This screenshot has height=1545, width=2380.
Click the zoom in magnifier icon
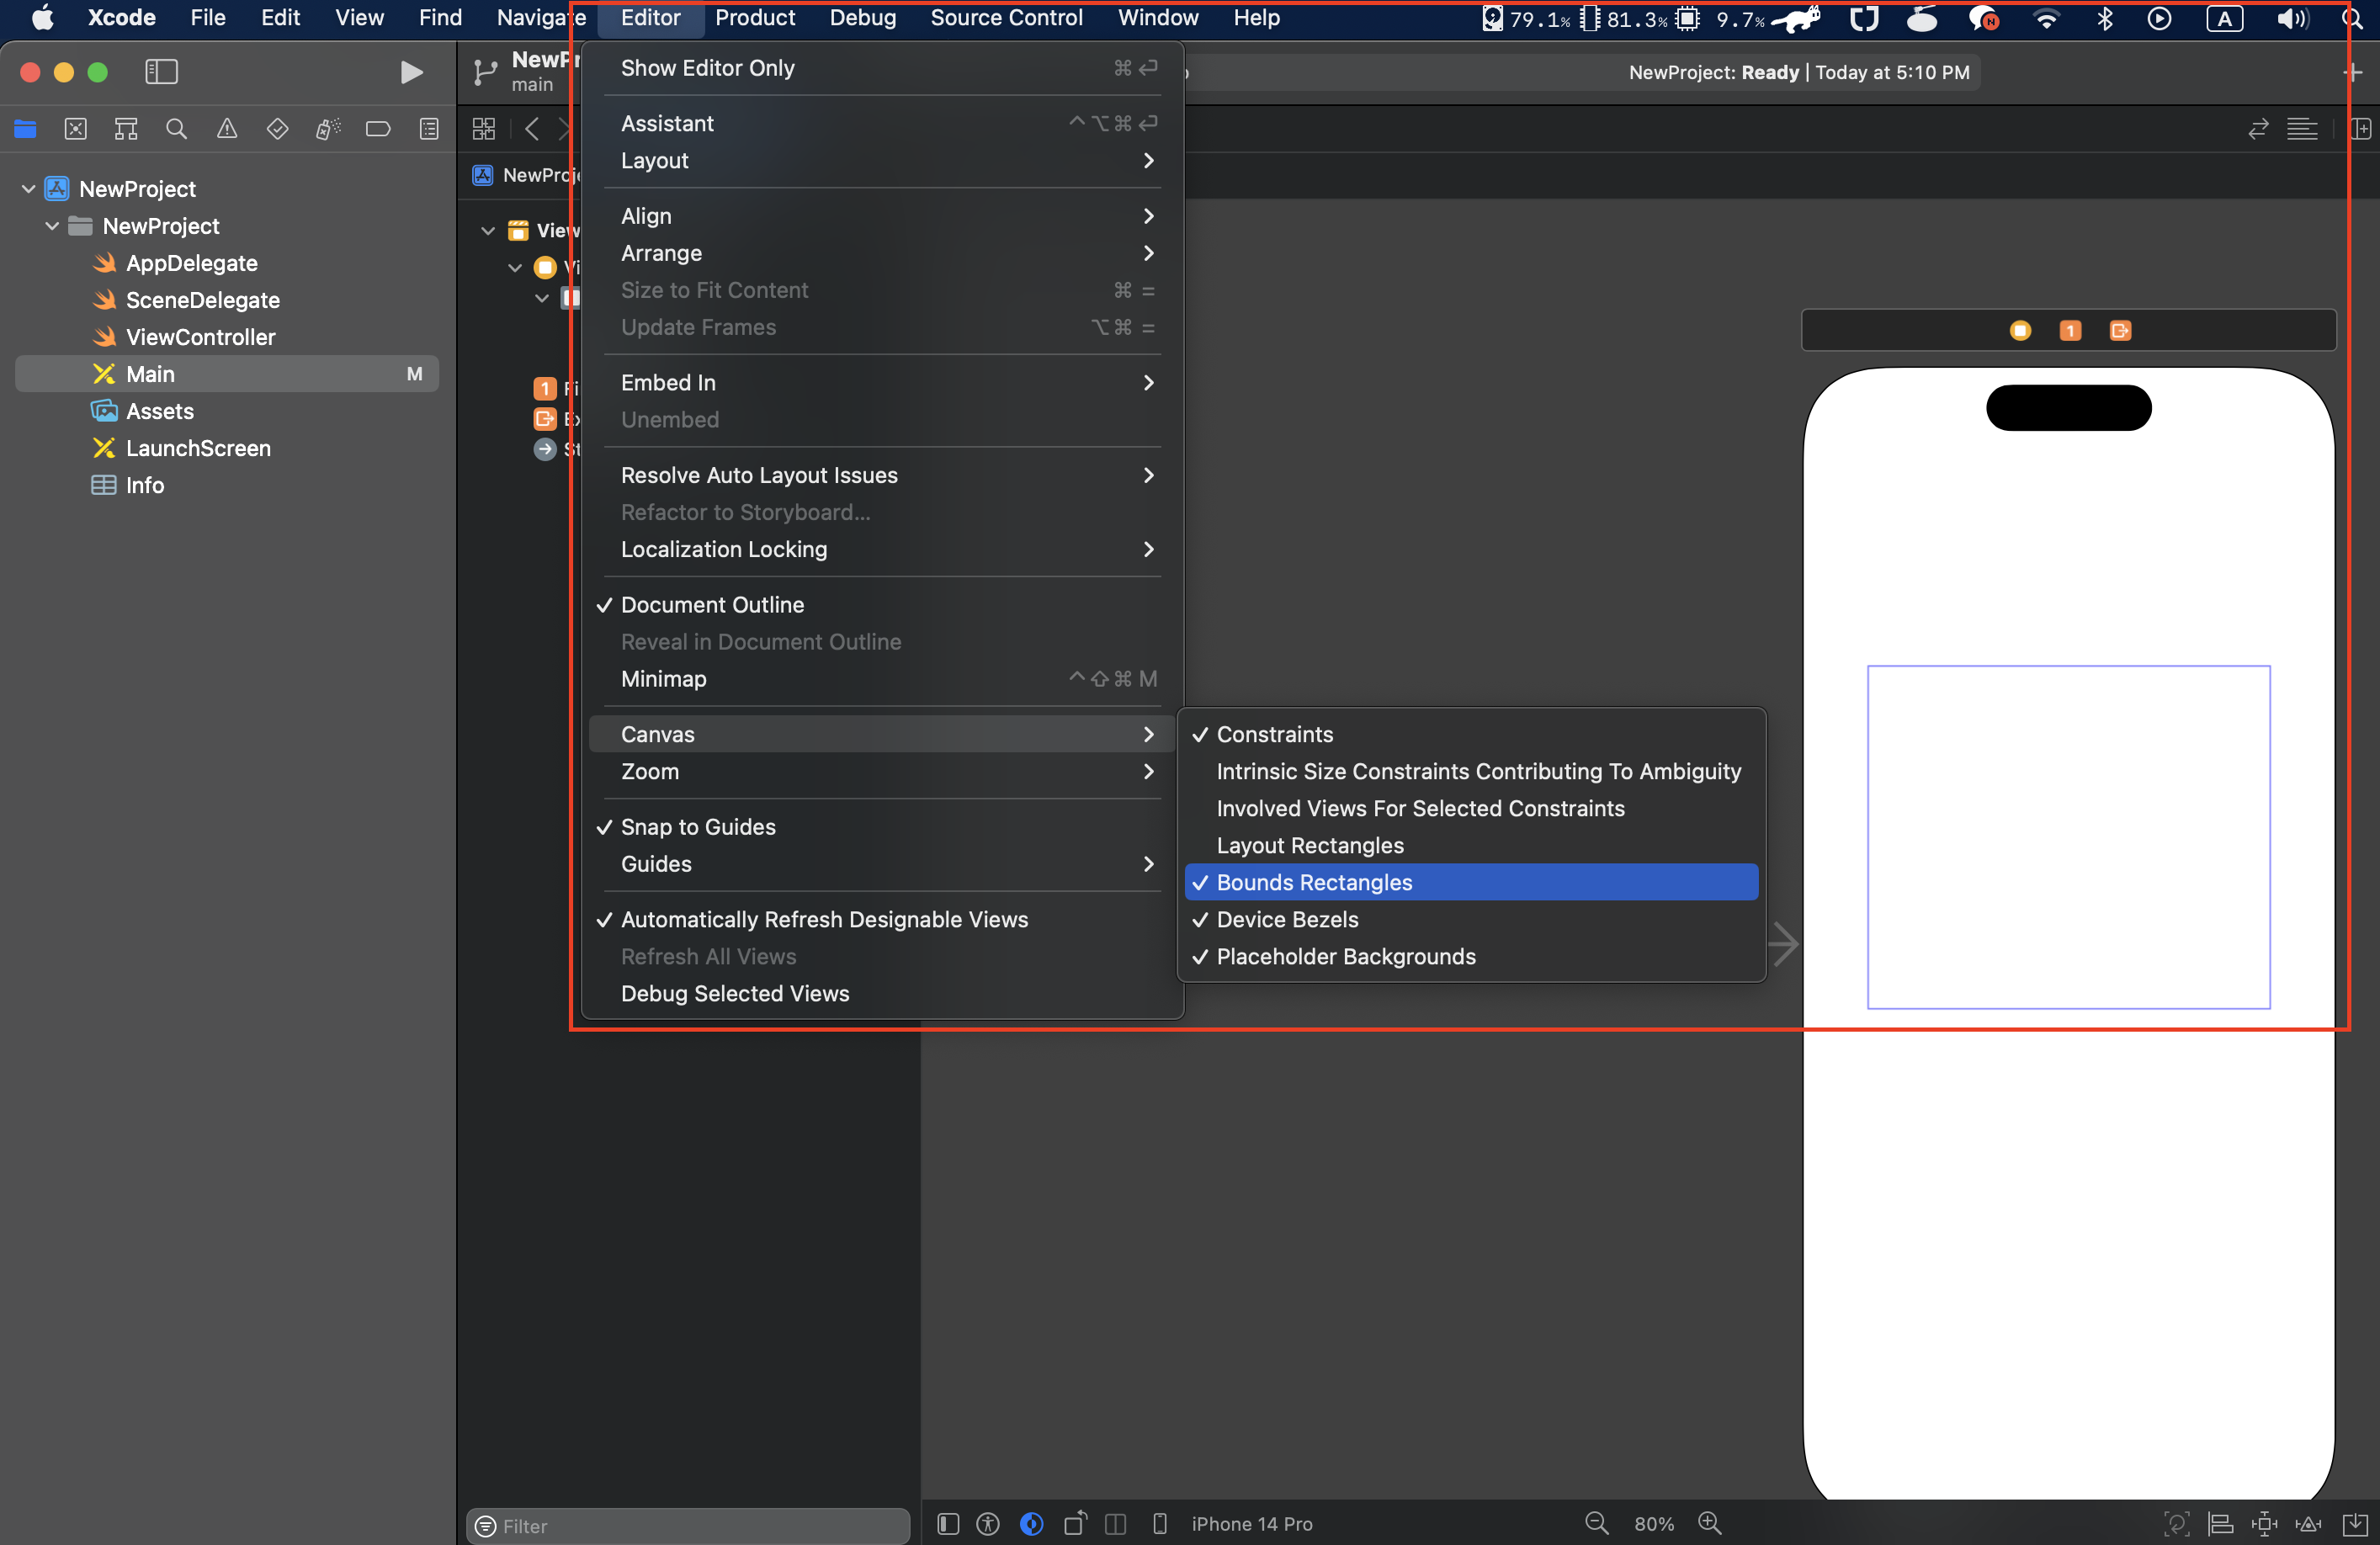tap(1710, 1523)
